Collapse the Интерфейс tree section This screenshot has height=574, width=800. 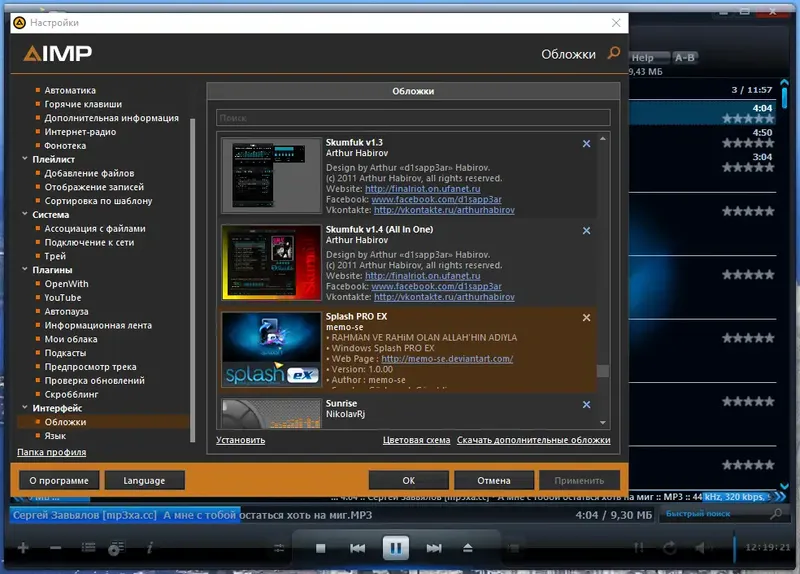(x=25, y=407)
